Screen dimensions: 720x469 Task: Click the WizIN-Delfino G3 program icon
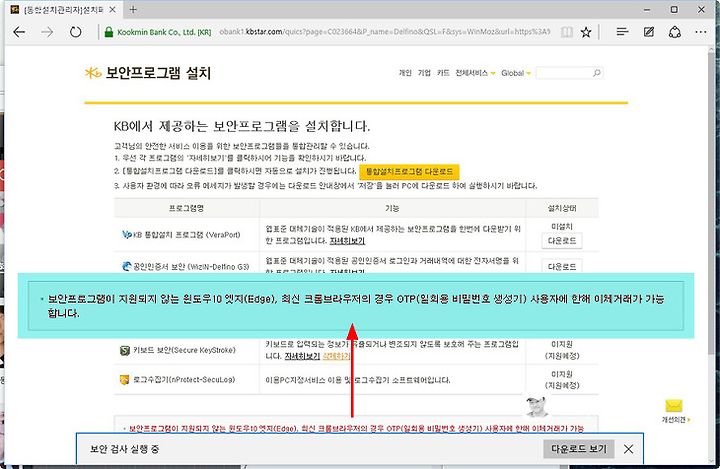pyautogui.click(x=127, y=266)
